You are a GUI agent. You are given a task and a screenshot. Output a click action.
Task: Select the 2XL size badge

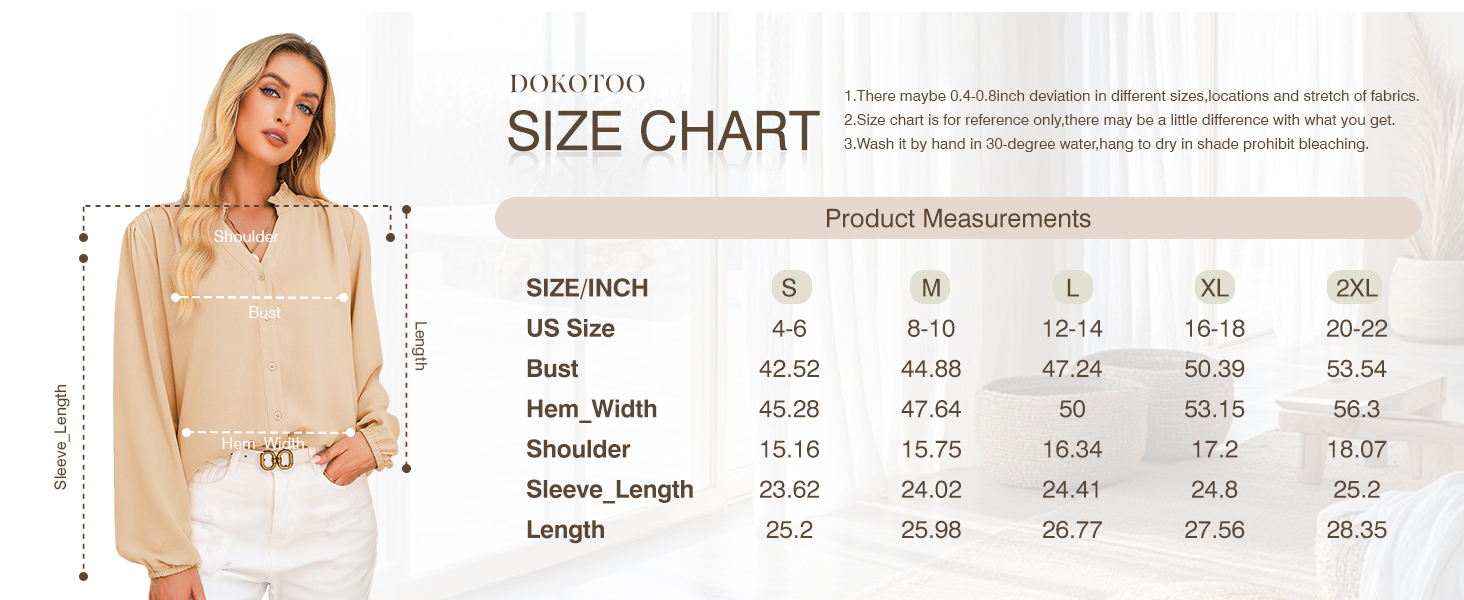tap(1356, 288)
